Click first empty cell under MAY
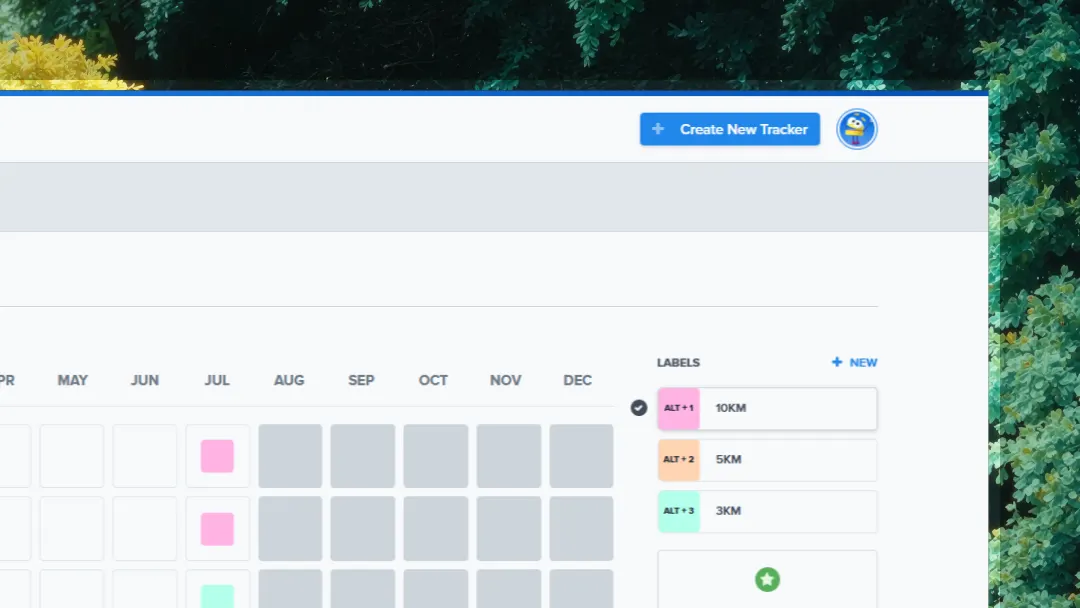Viewport: 1080px width, 608px height. click(72, 456)
